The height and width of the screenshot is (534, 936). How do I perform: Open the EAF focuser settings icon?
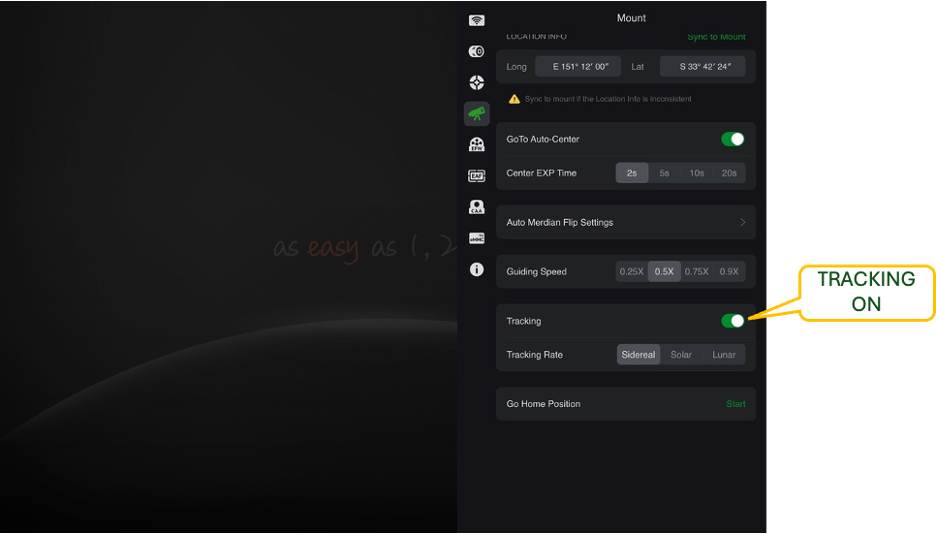coord(477,176)
